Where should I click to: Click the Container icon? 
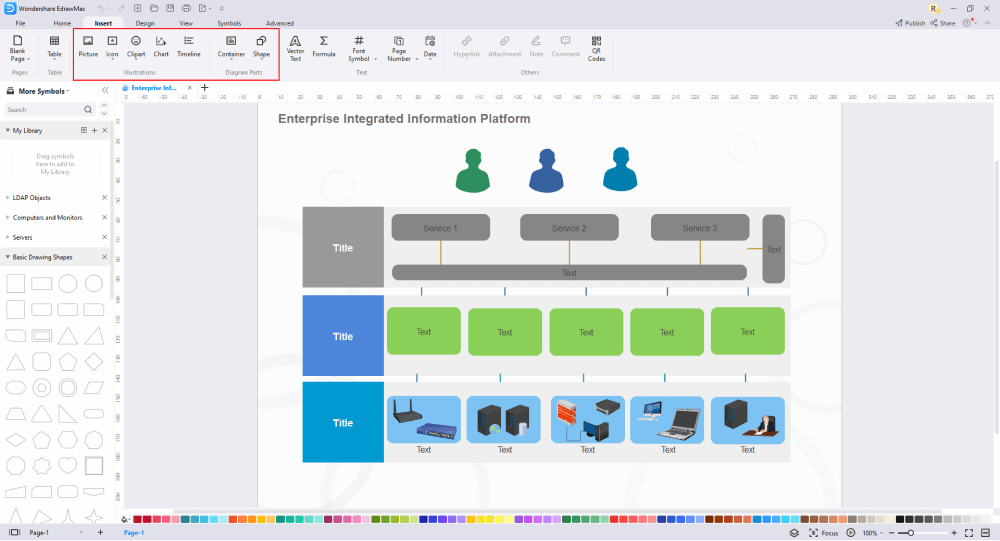coord(231,46)
